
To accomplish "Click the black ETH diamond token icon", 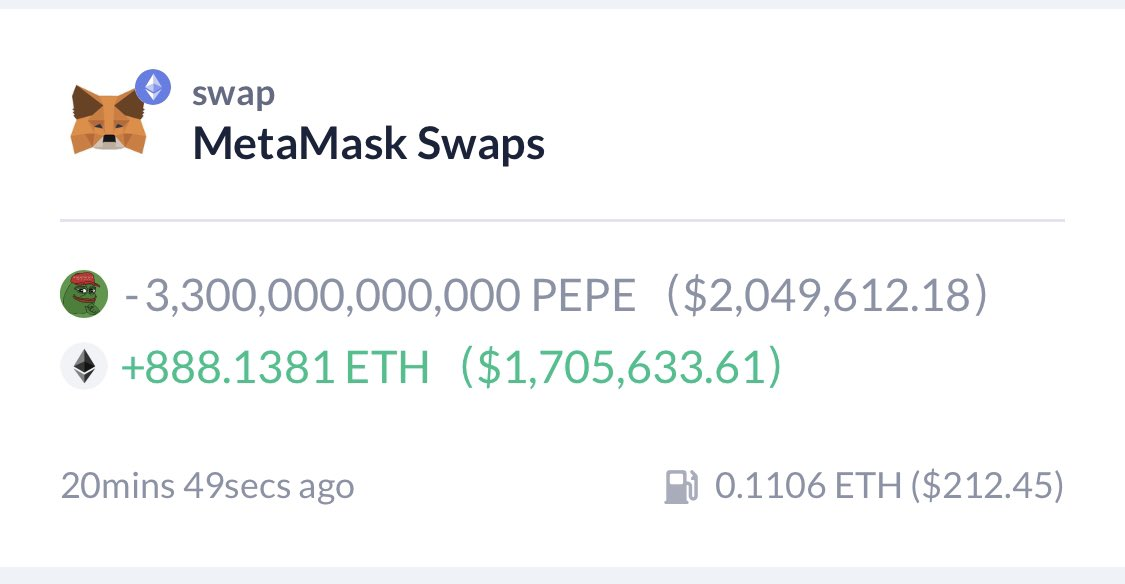I will [84, 366].
